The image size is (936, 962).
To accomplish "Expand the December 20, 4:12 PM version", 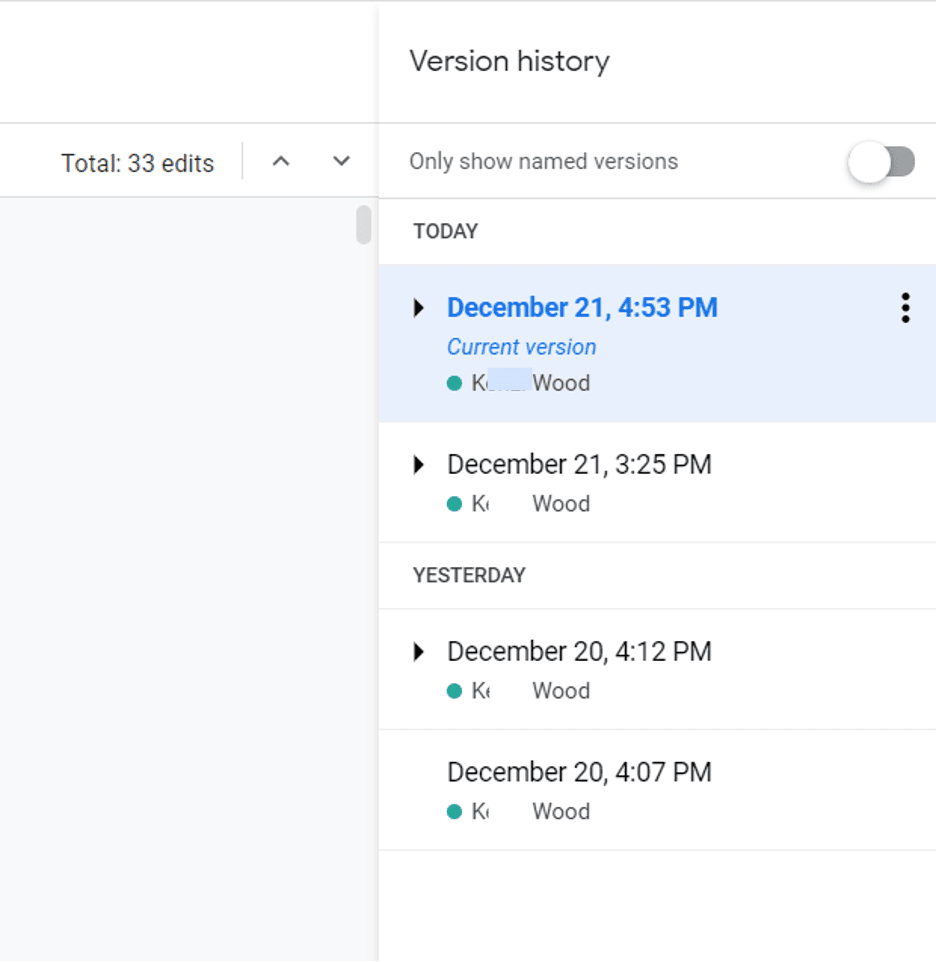I will tap(419, 652).
